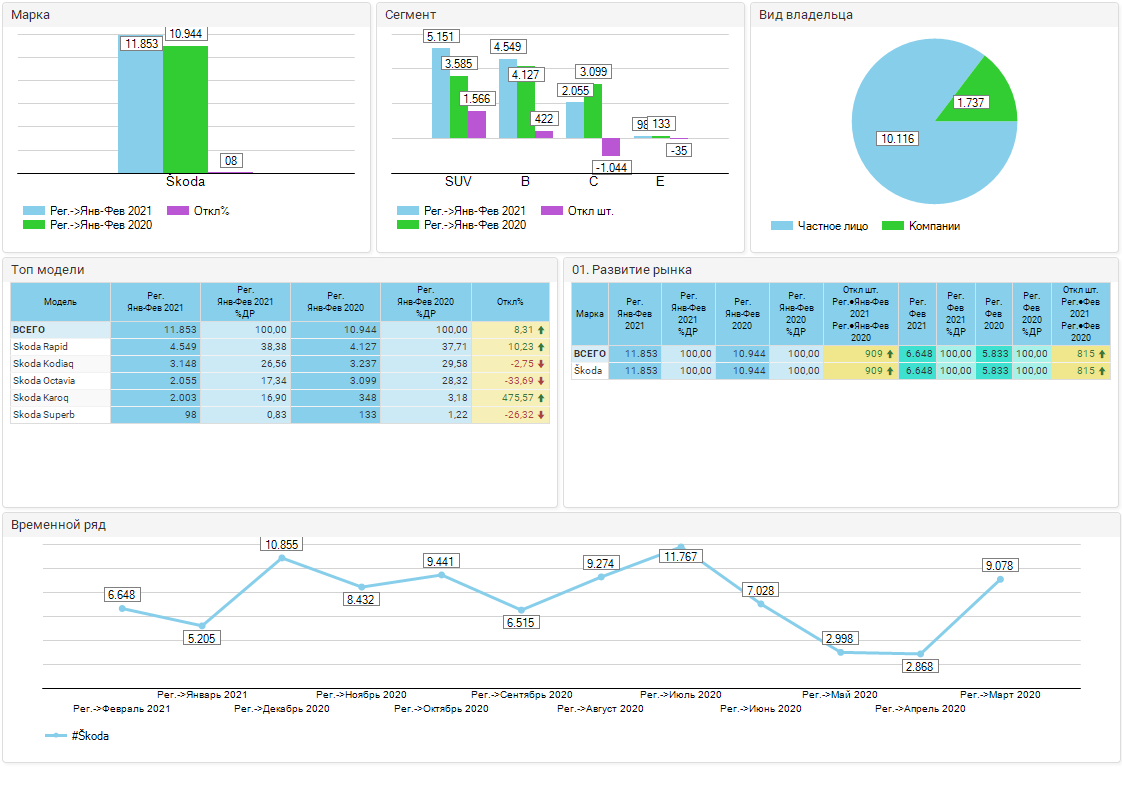Screen dimensions: 1122x793
Task: Click red down arrow in Skoda Kodiaq row
Action: (x=541, y=363)
